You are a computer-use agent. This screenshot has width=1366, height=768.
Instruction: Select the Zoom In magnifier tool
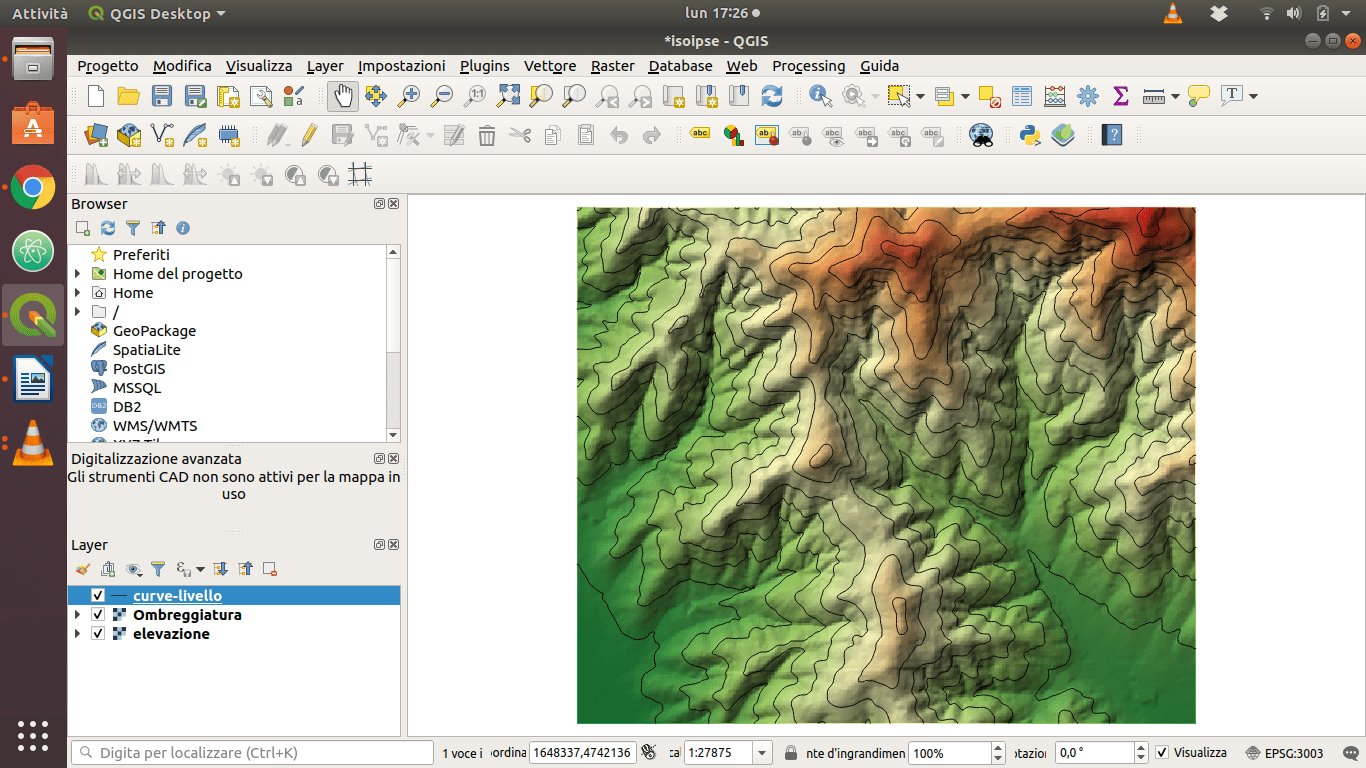click(409, 96)
